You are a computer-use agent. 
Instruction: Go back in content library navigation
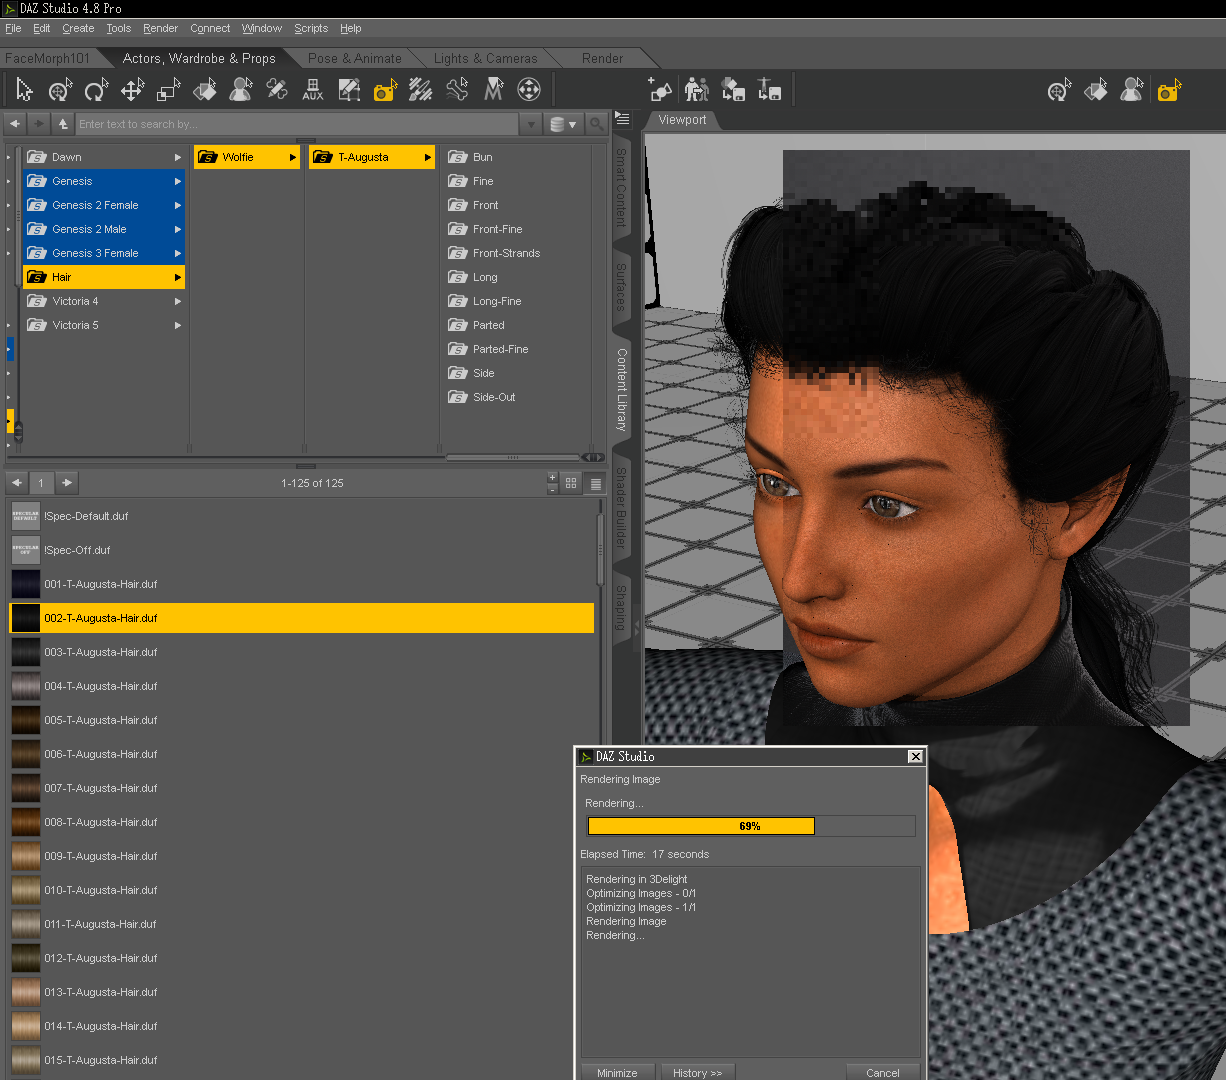(x=15, y=124)
